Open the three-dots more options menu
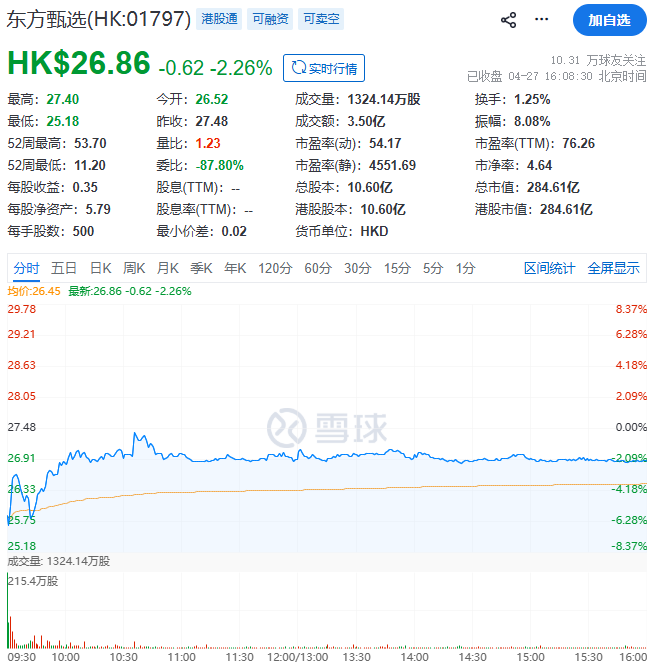Image resolution: width=655 pixels, height=668 pixels. tap(541, 20)
